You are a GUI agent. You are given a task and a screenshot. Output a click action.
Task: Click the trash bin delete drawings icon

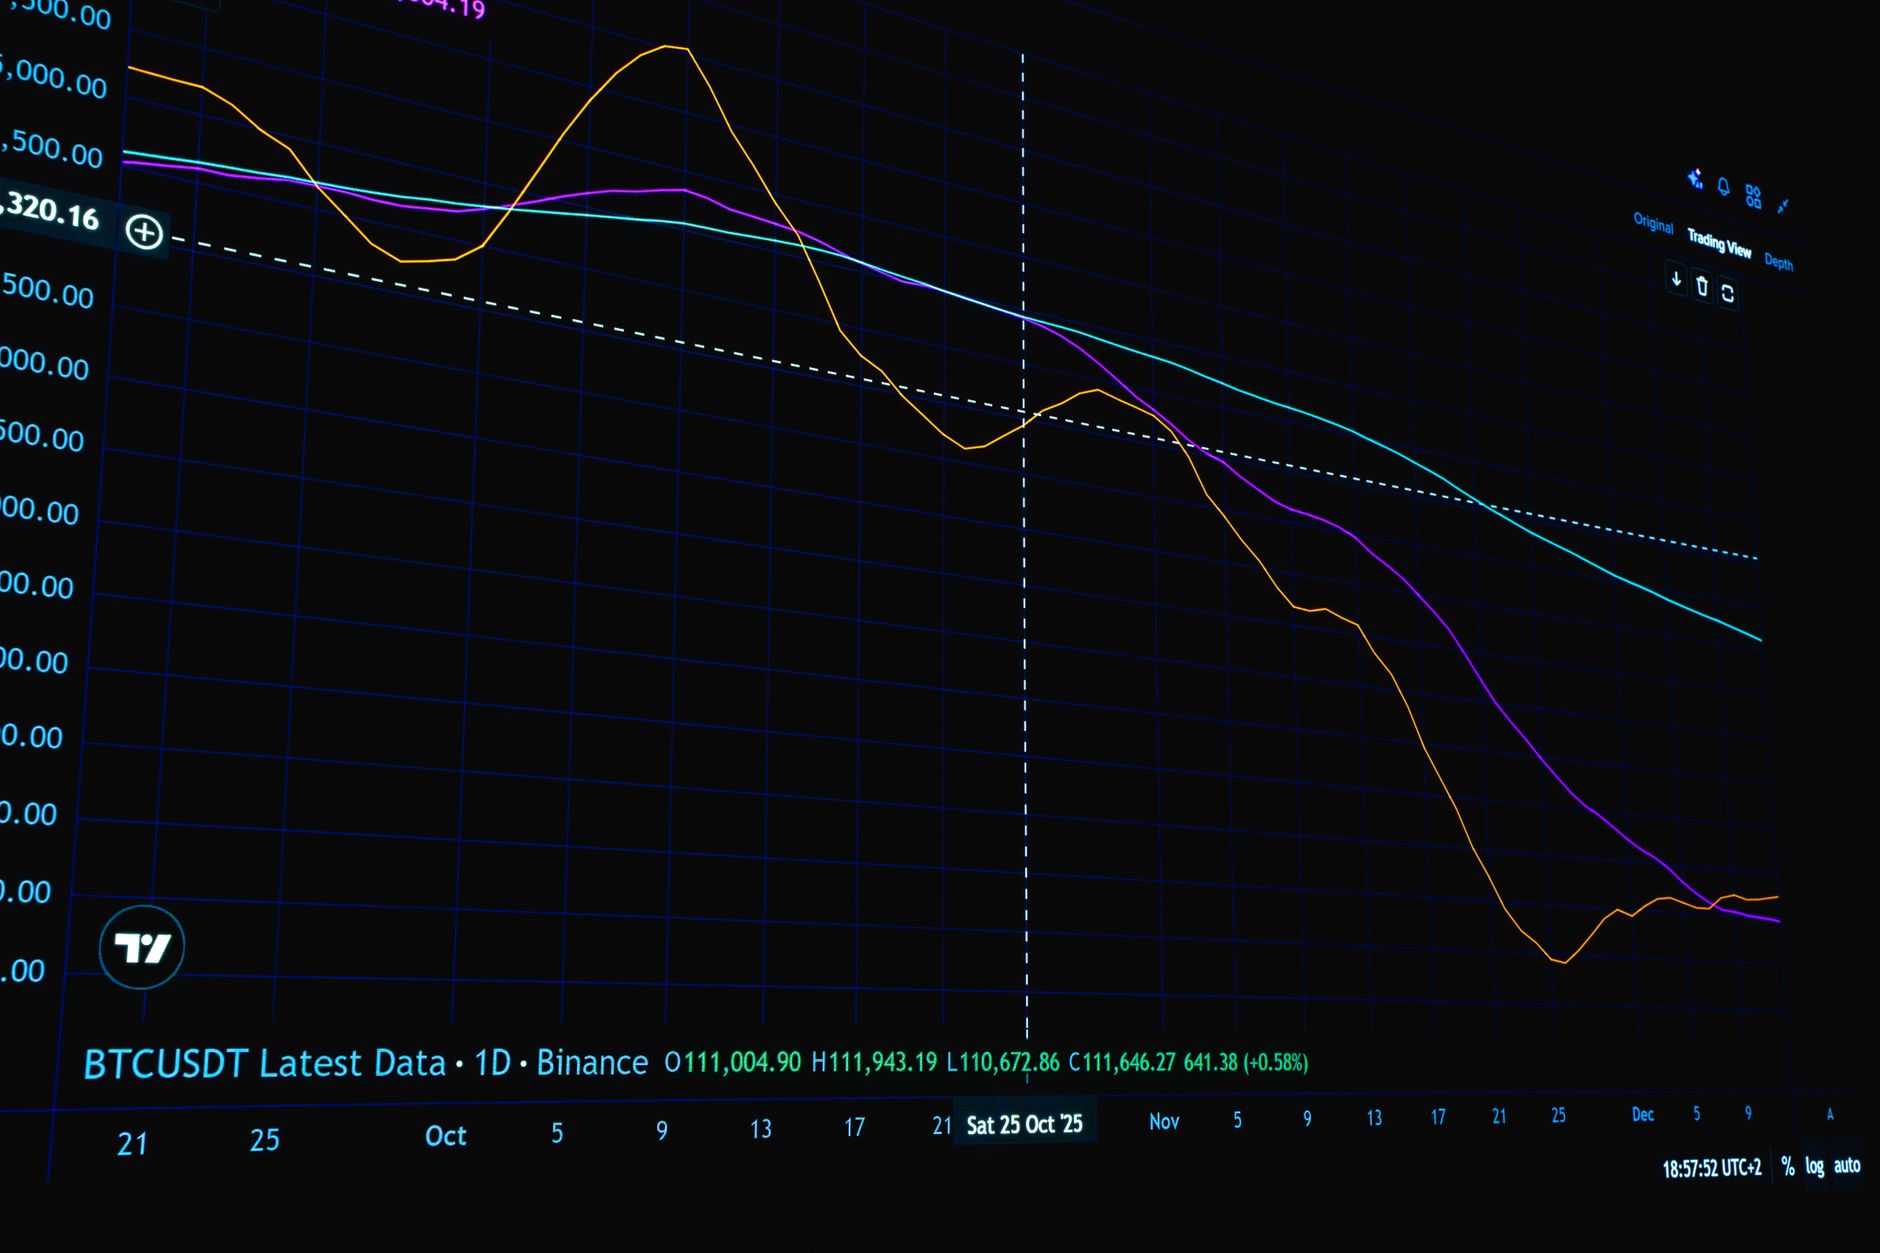coord(1702,287)
